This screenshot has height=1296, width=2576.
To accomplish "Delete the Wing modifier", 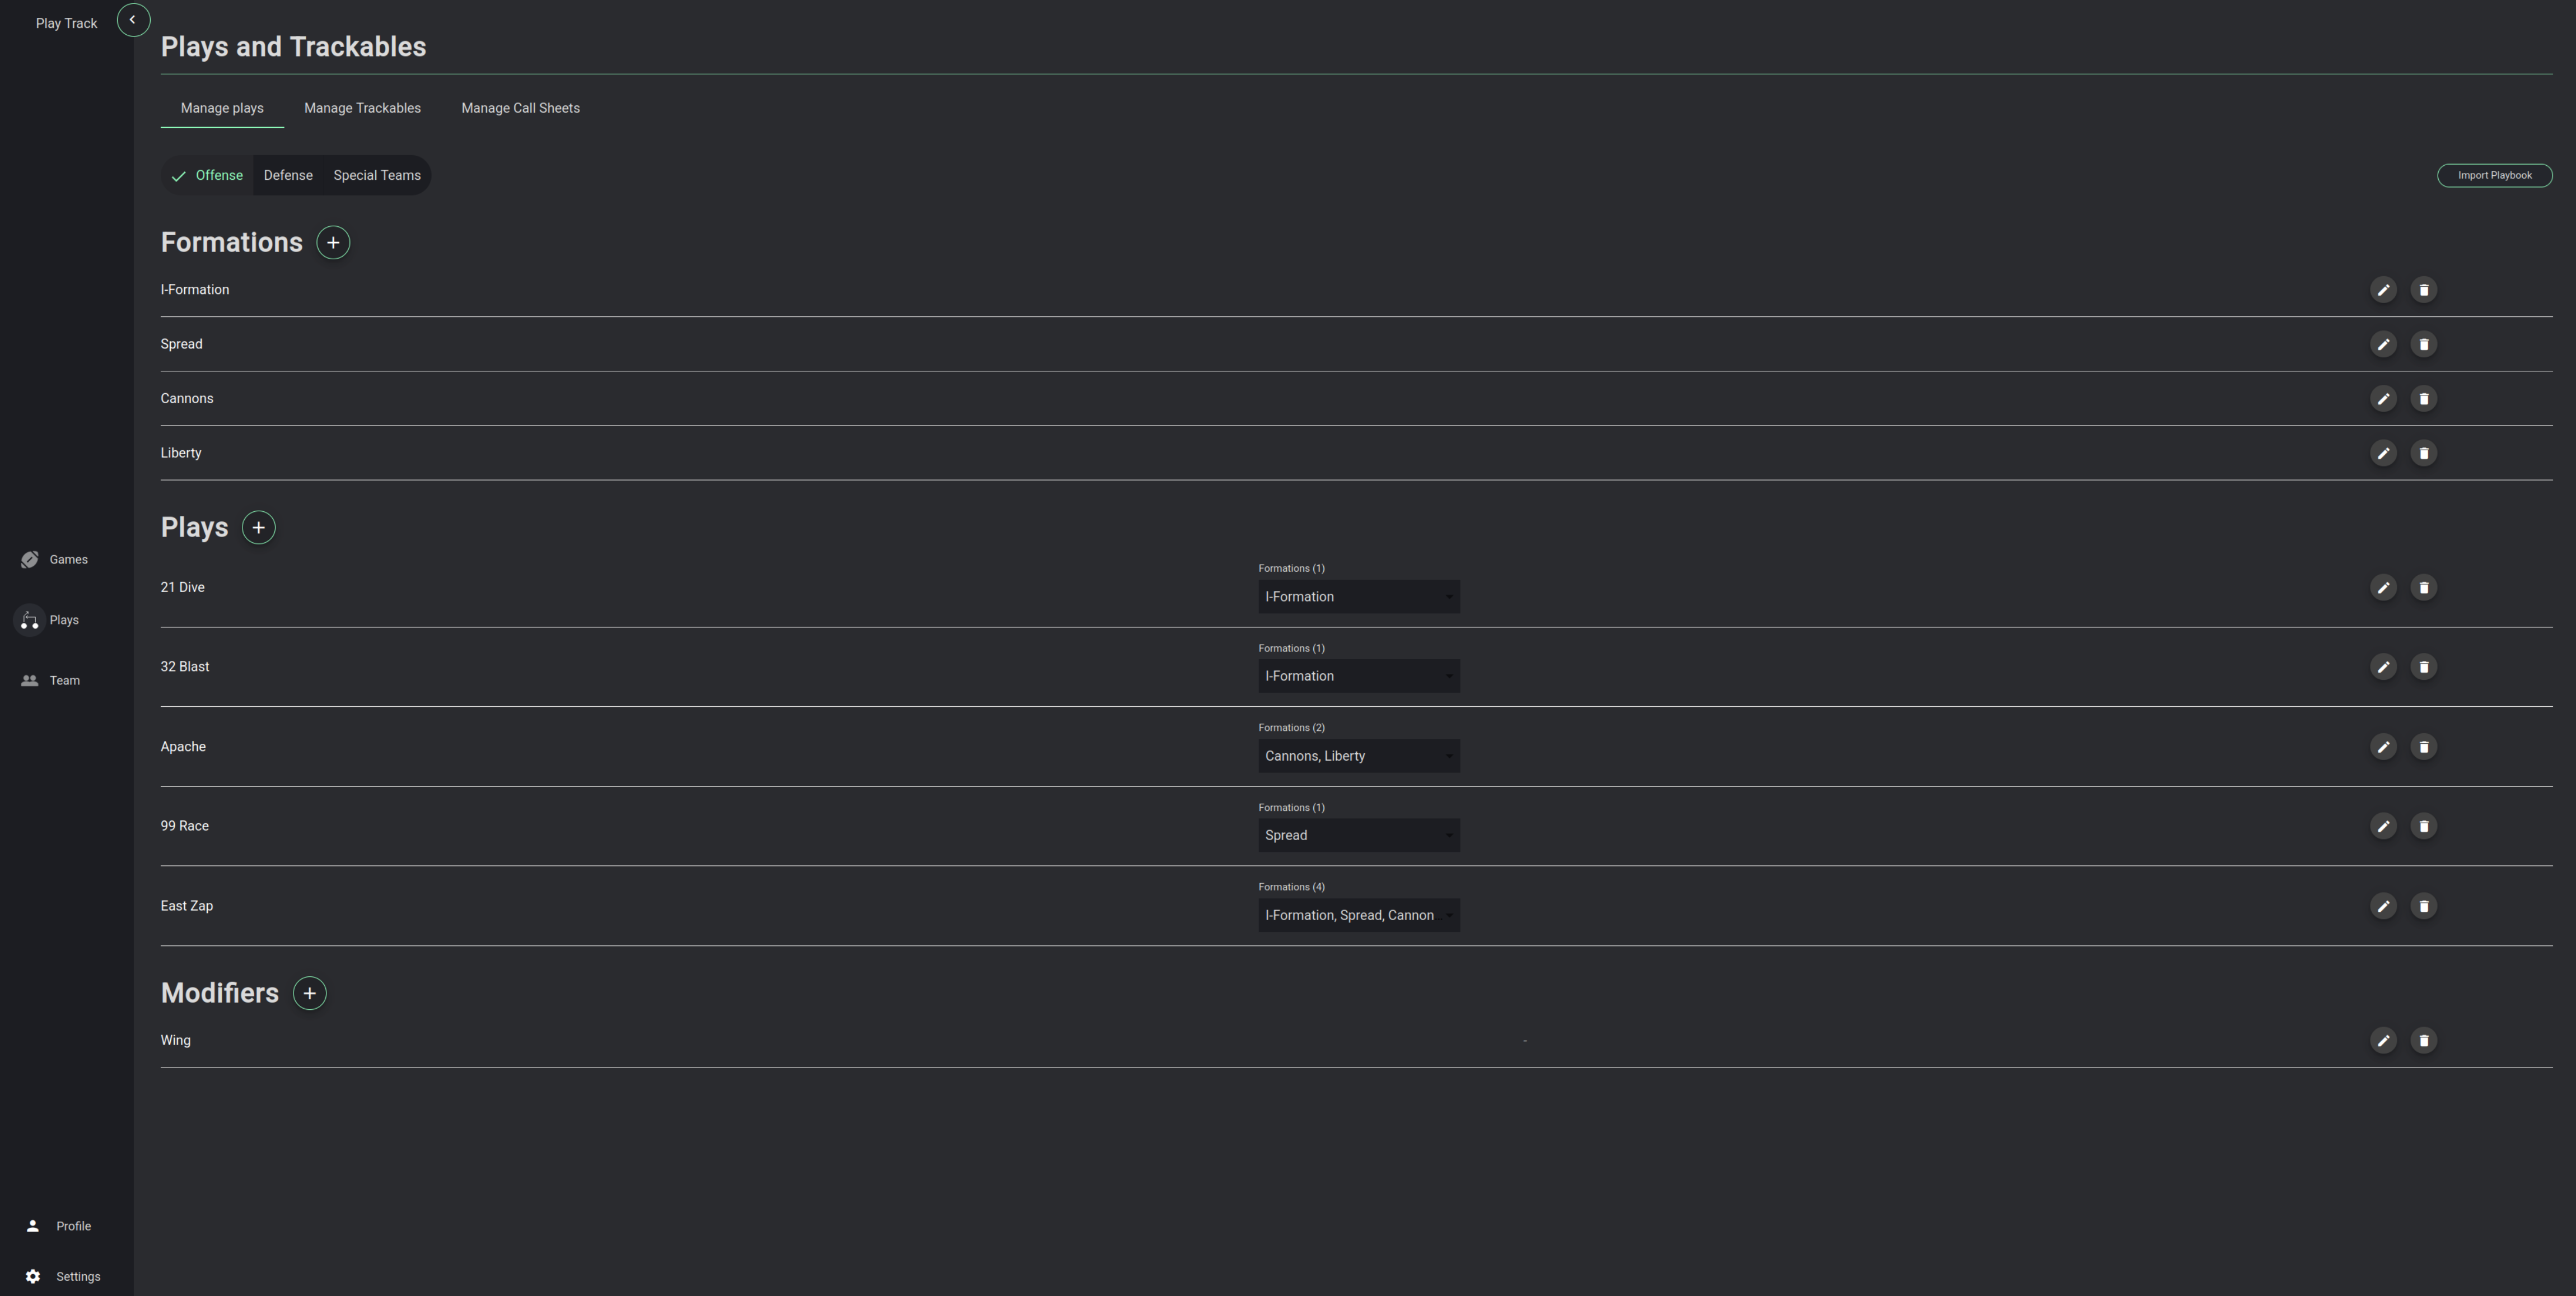I will (x=2423, y=1041).
